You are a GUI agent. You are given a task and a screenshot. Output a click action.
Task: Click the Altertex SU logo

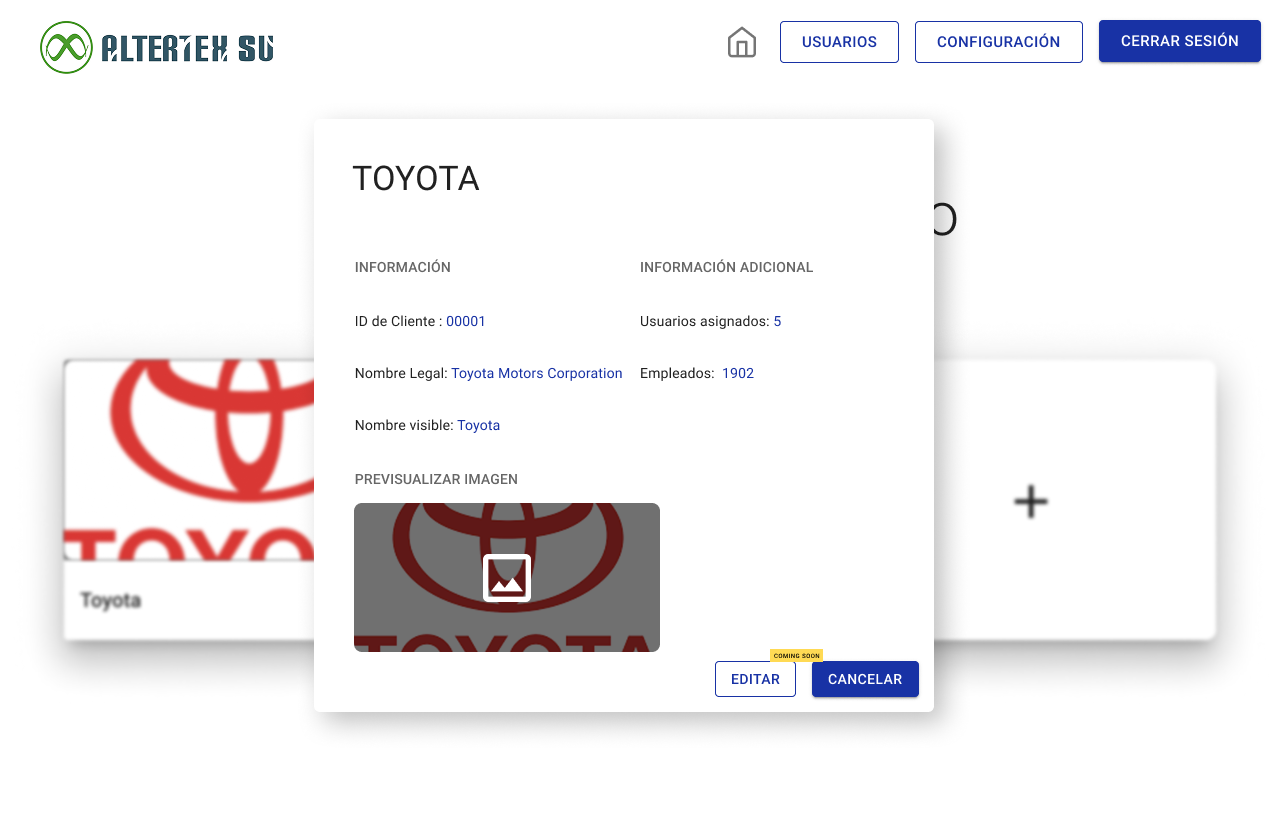[x=157, y=47]
